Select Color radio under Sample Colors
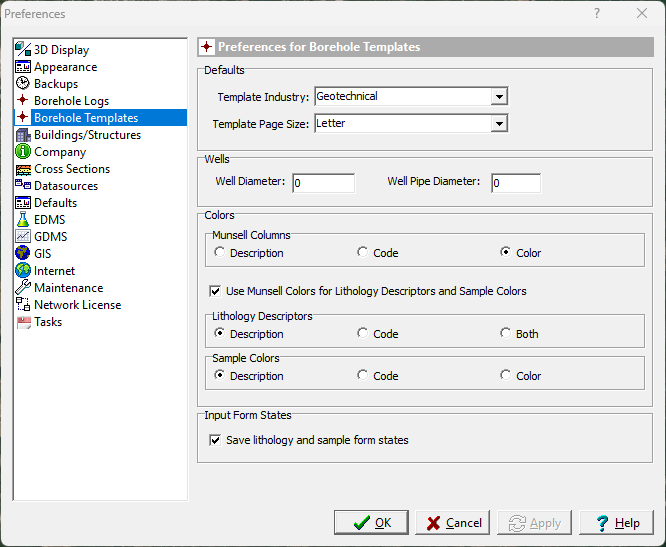 [x=506, y=376]
